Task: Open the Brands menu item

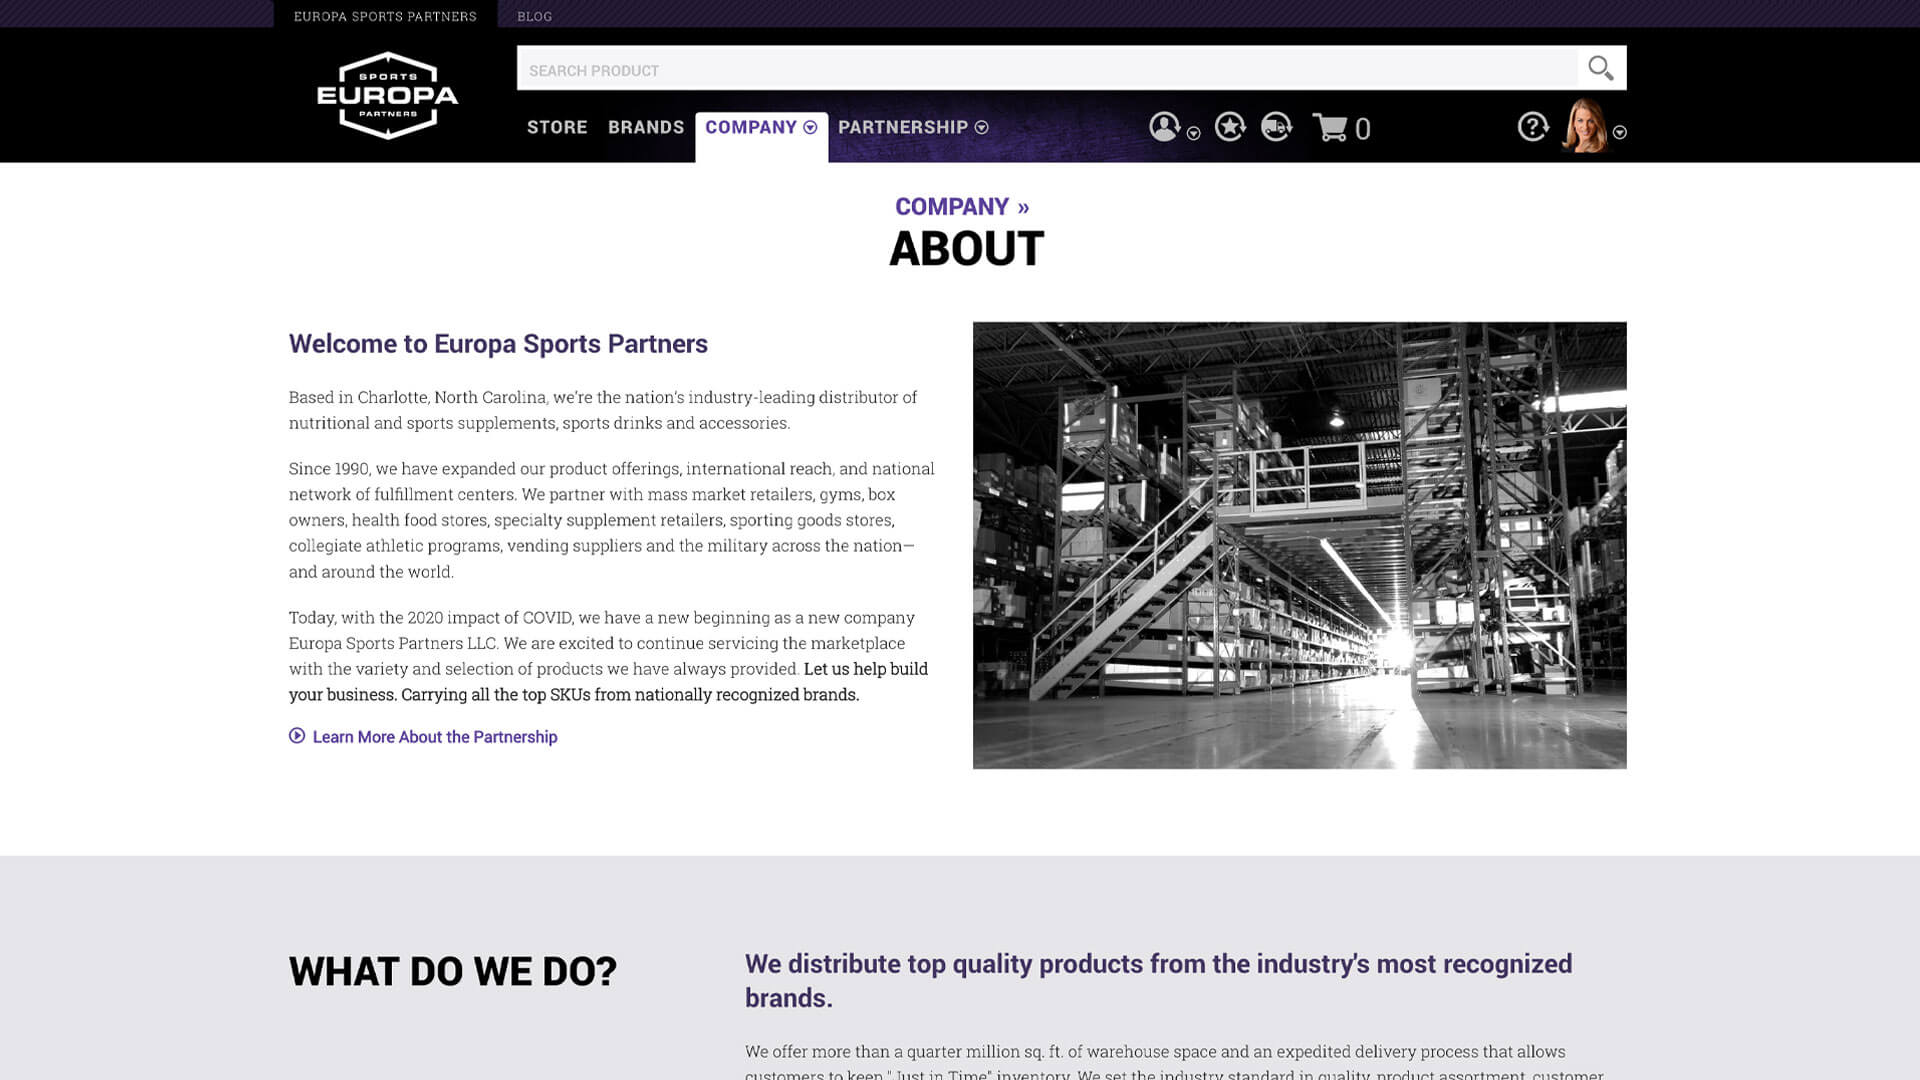Action: 646,127
